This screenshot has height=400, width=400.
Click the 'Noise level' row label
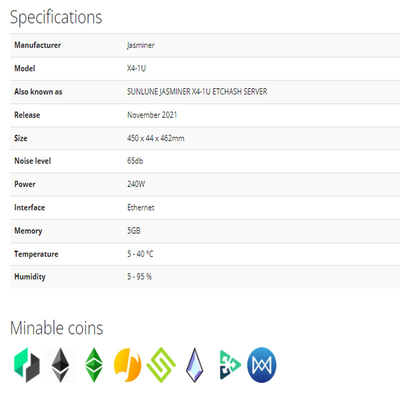pyautogui.click(x=33, y=161)
